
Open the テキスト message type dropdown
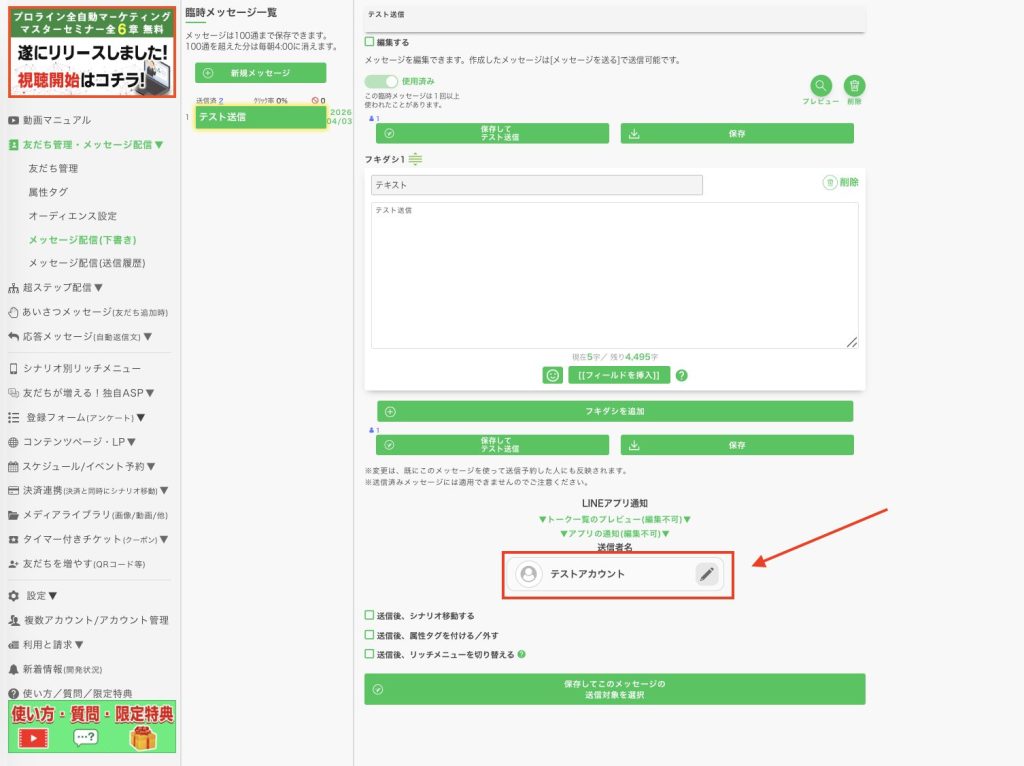pos(536,185)
